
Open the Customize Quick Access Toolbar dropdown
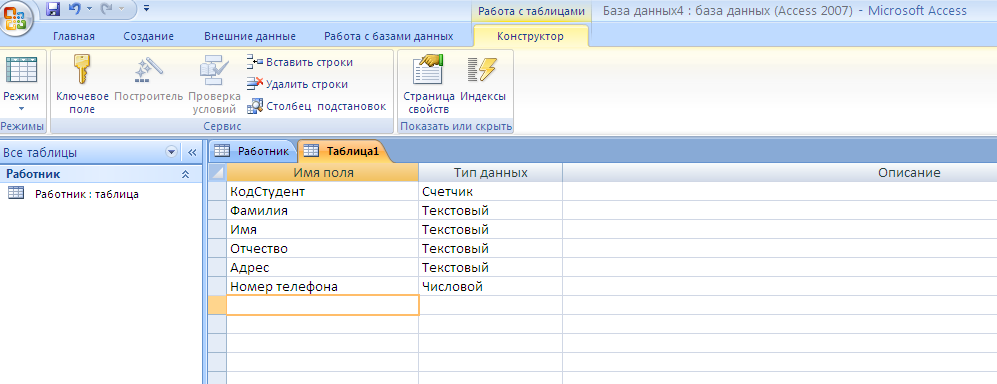147,9
